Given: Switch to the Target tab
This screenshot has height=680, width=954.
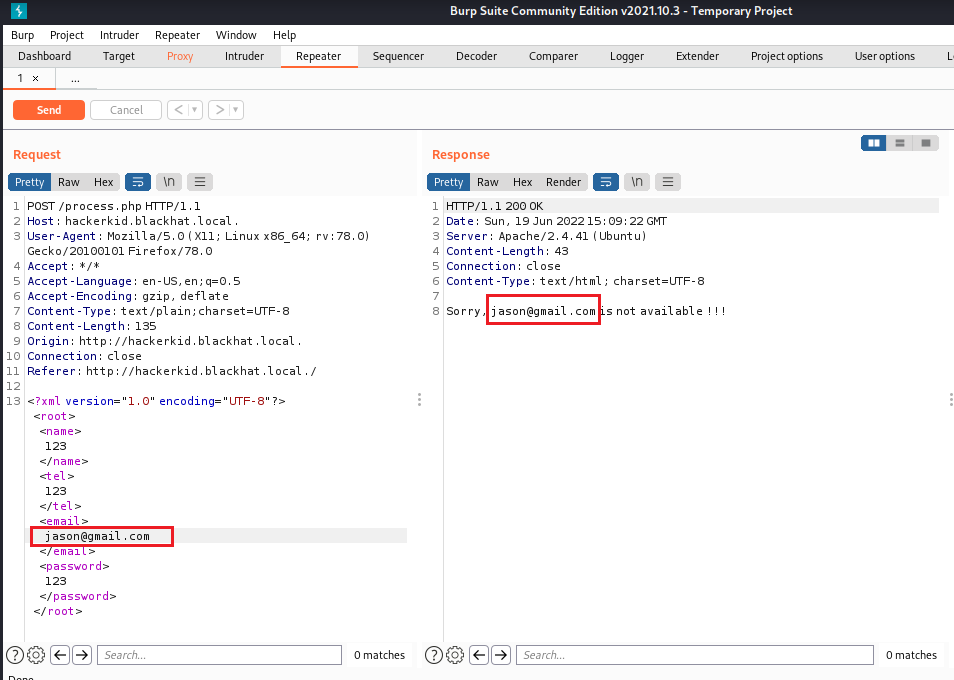Looking at the screenshot, I should point(119,57).
